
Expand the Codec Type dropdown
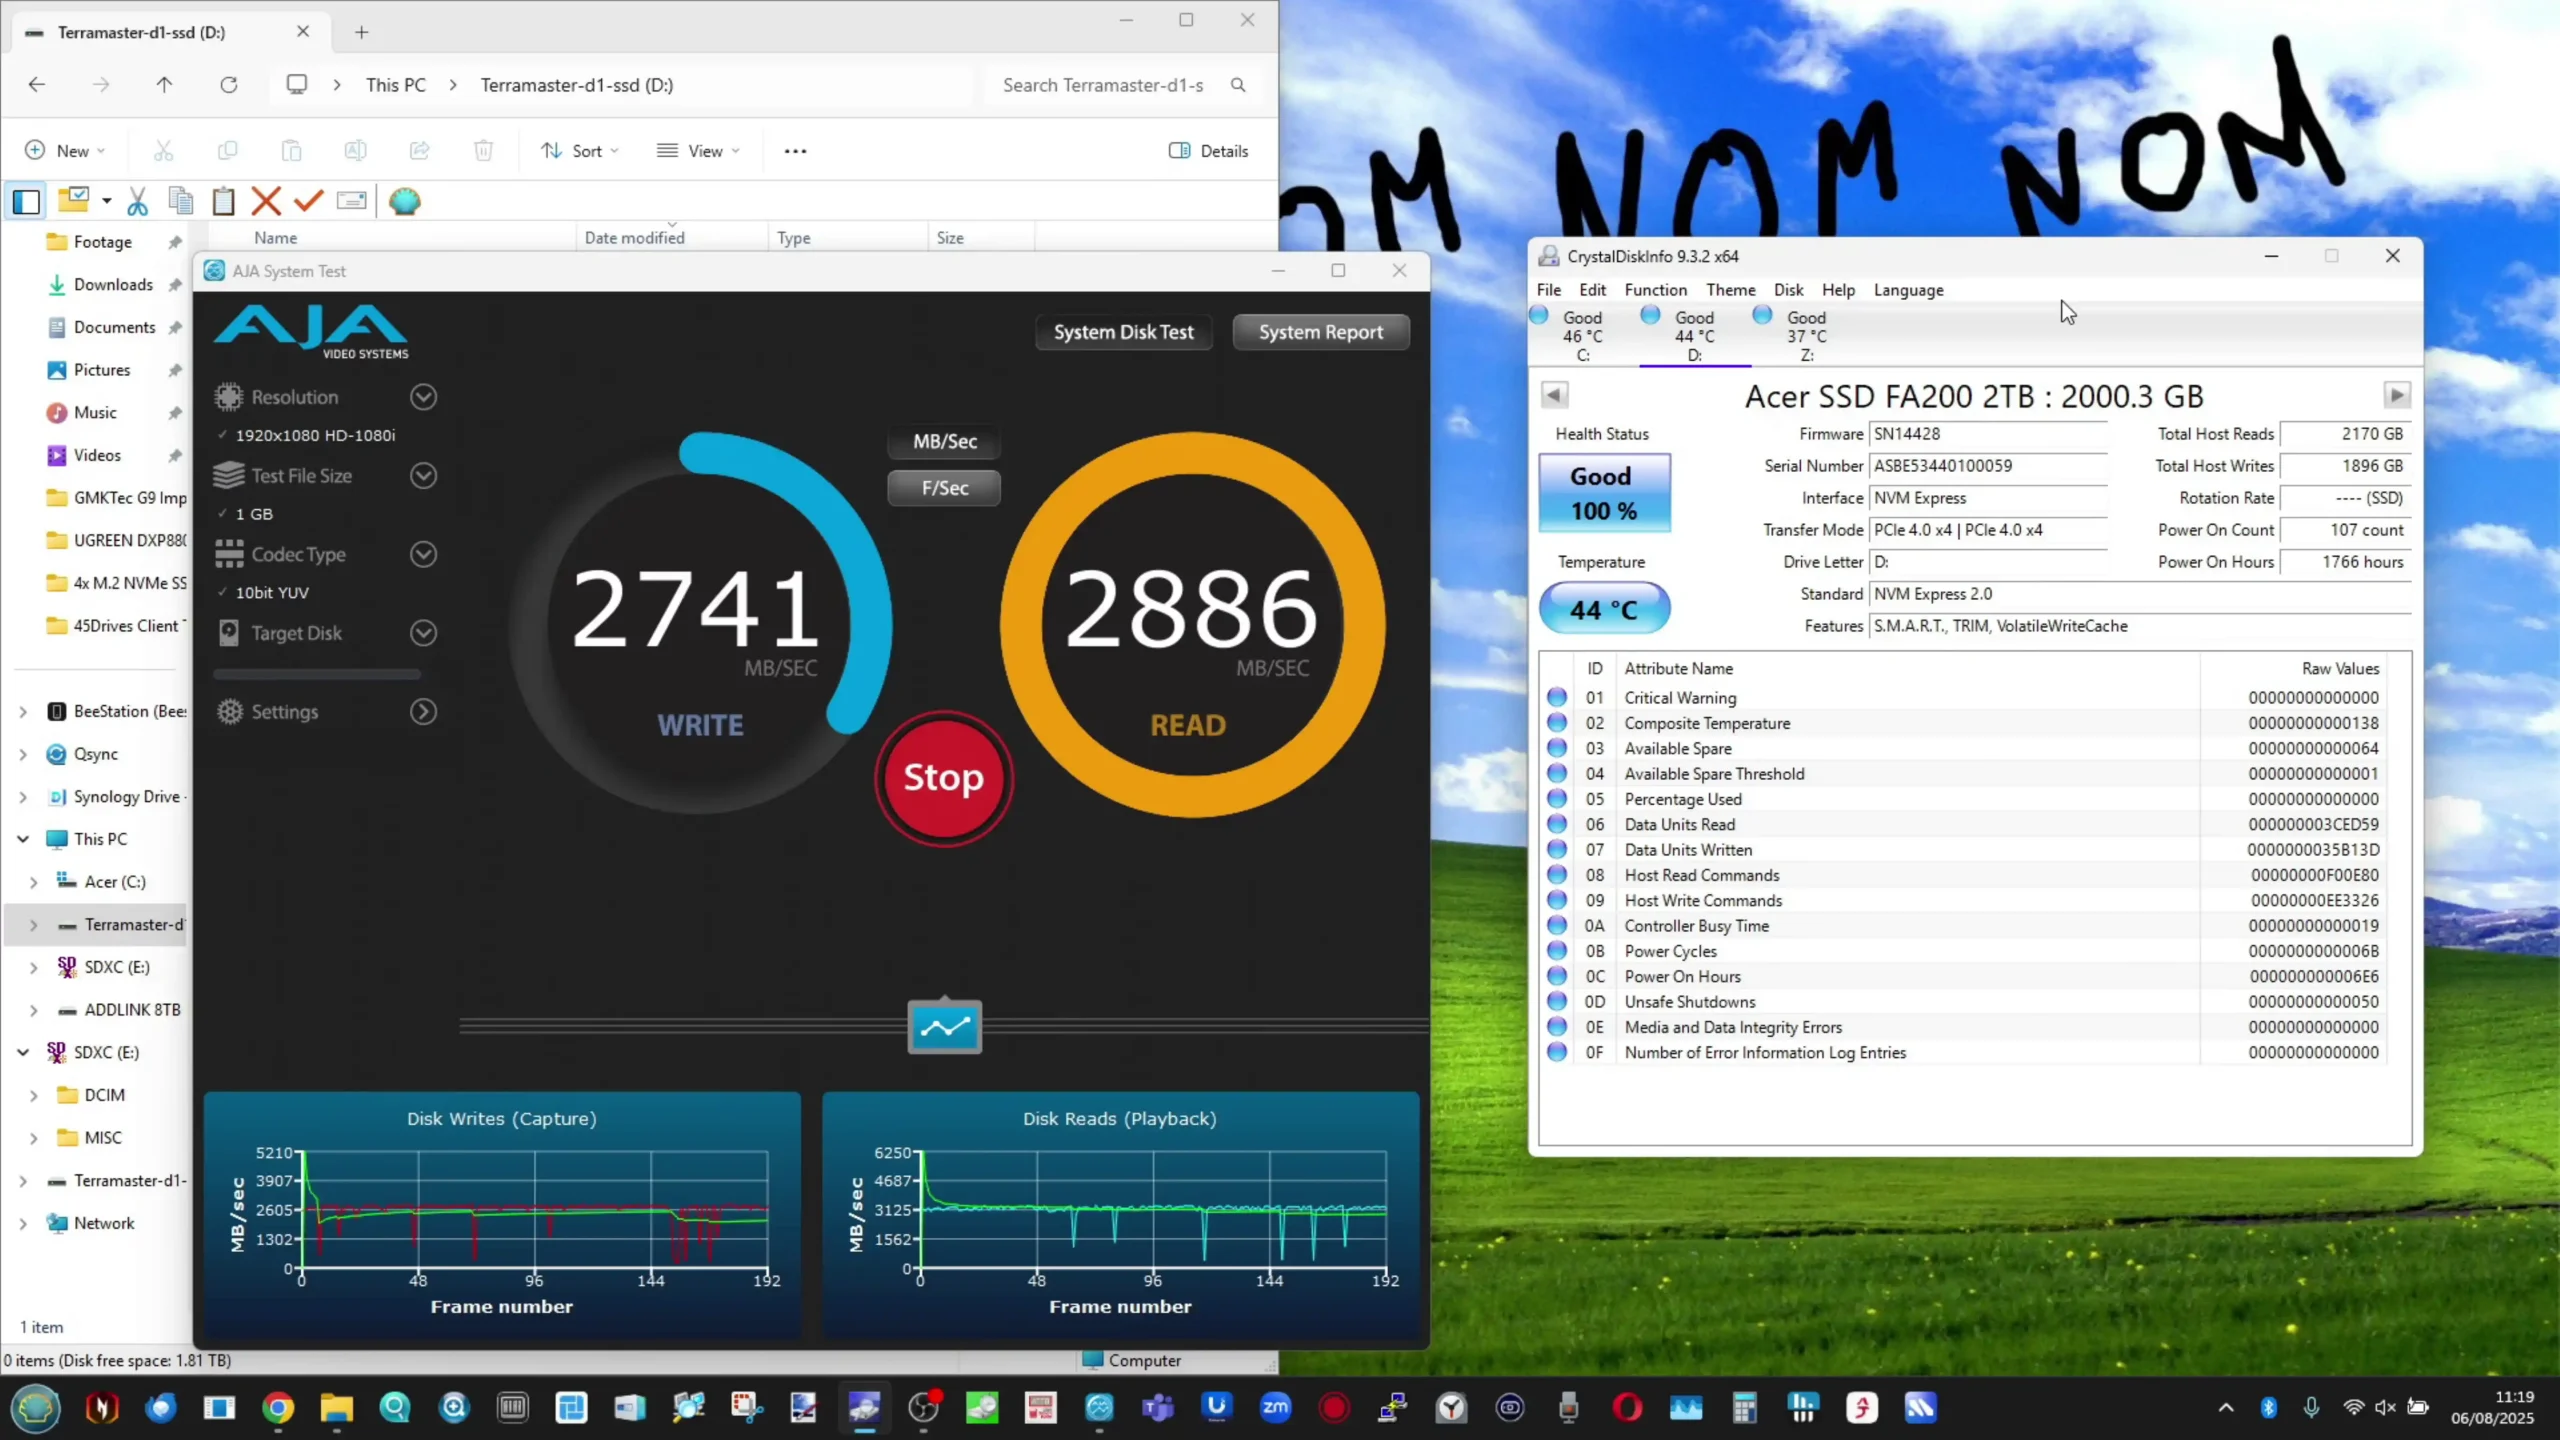pos(423,554)
